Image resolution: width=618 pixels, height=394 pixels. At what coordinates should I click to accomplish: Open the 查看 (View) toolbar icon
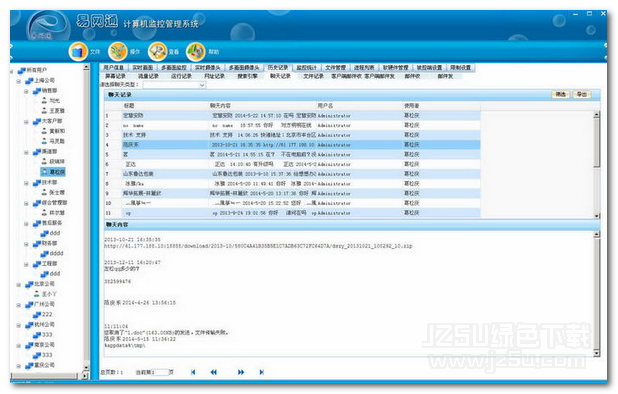tap(157, 51)
